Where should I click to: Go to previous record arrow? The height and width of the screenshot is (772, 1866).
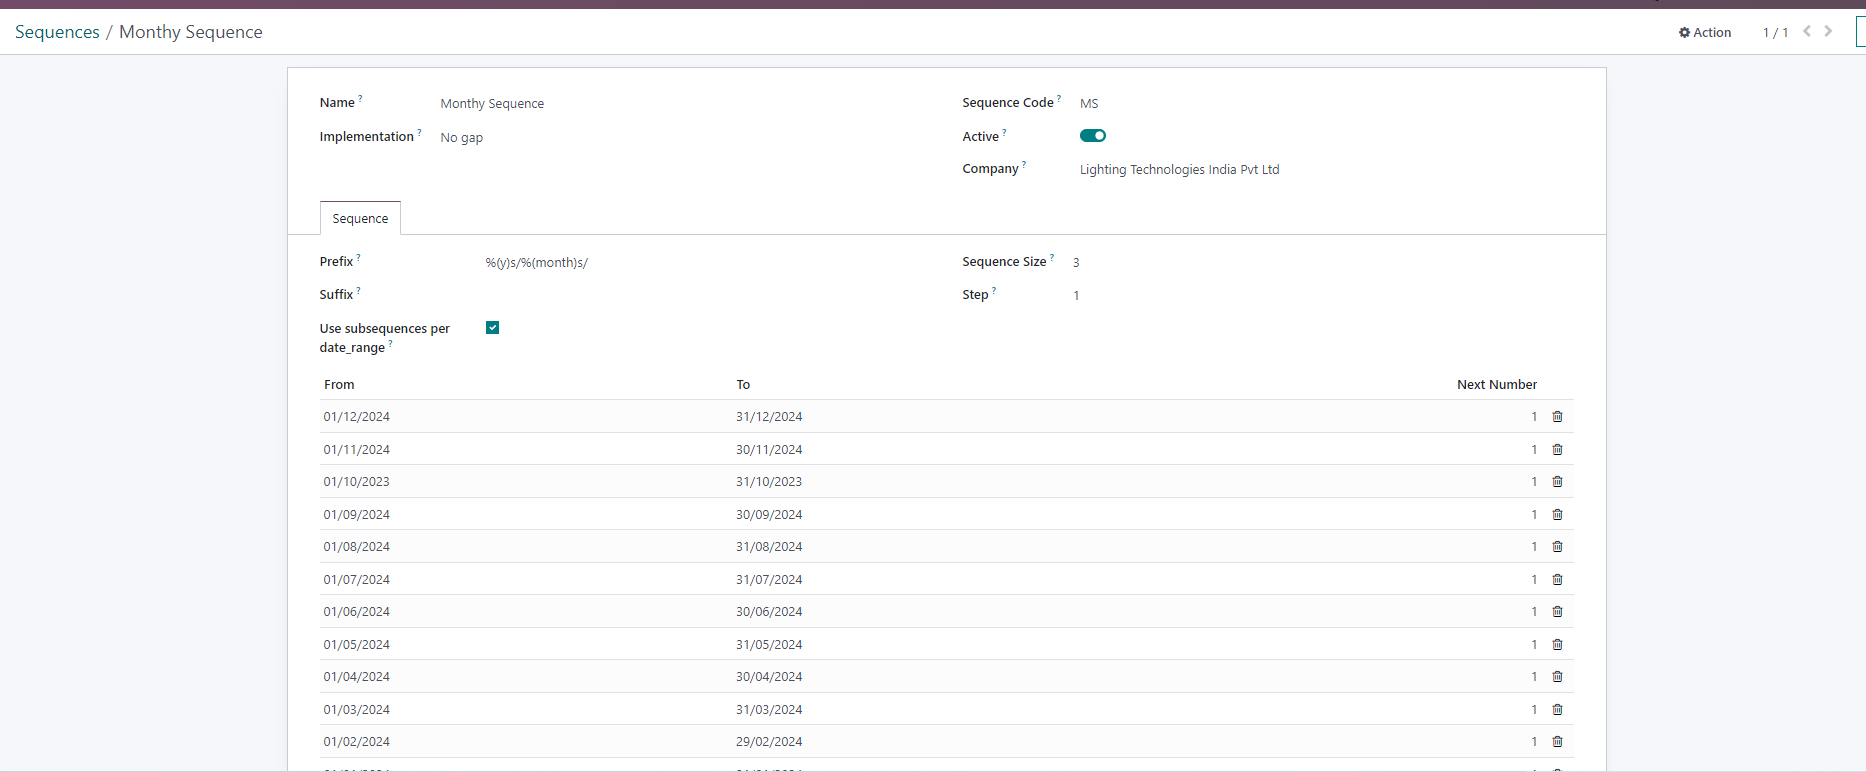(1807, 31)
